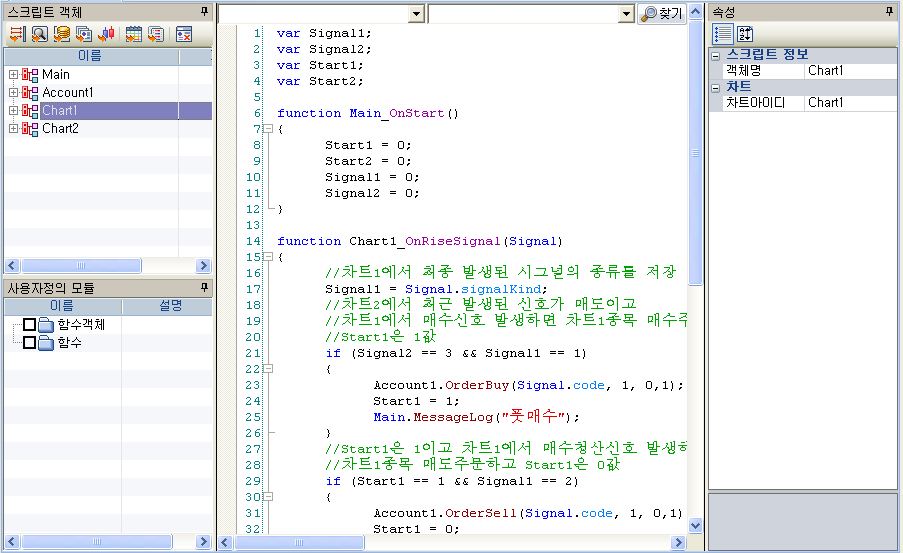Click the gold coins account object icon
The width and height of the screenshot is (903, 553).
[62, 34]
